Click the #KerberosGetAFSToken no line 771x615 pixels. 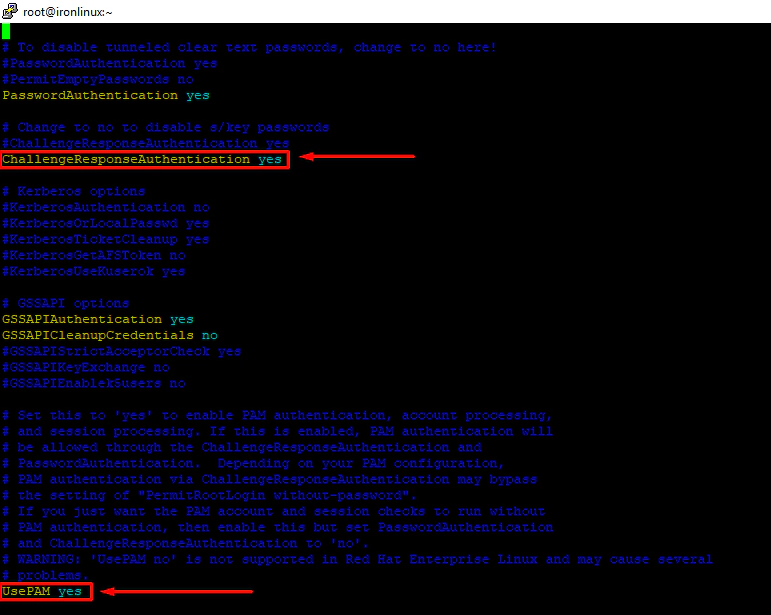(94, 256)
